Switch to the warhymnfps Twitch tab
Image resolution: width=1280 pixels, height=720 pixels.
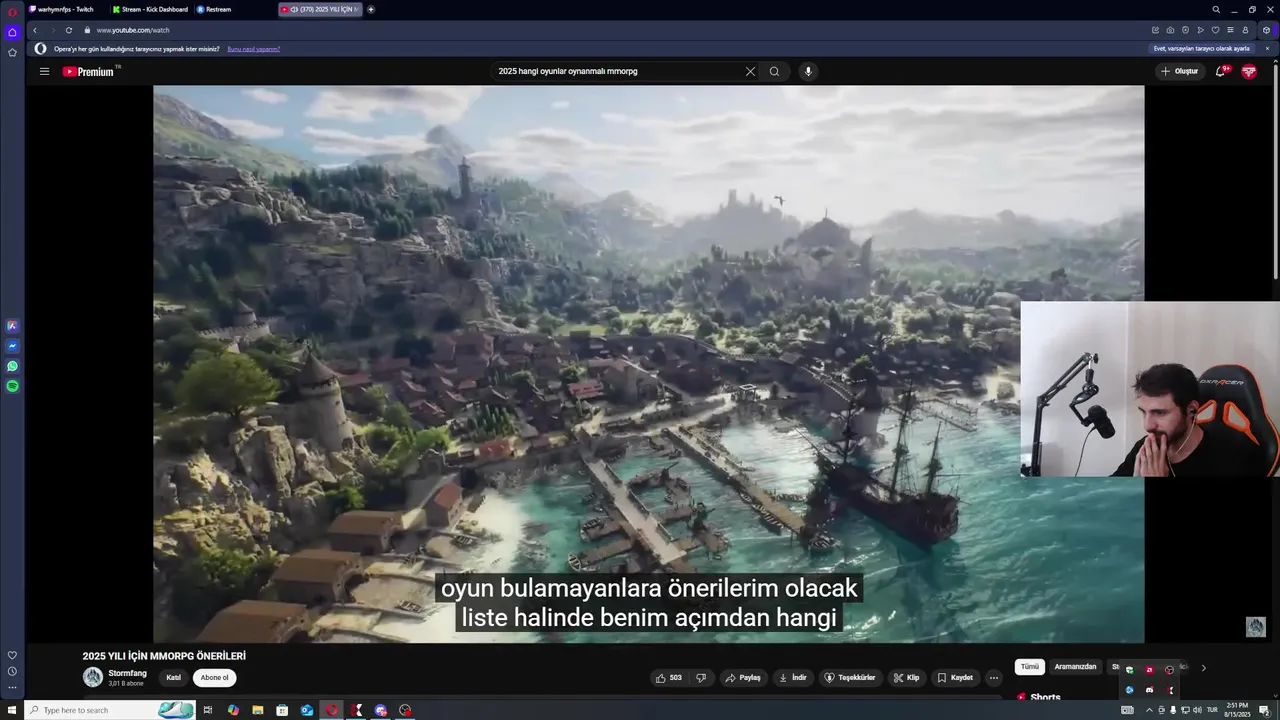pos(65,9)
